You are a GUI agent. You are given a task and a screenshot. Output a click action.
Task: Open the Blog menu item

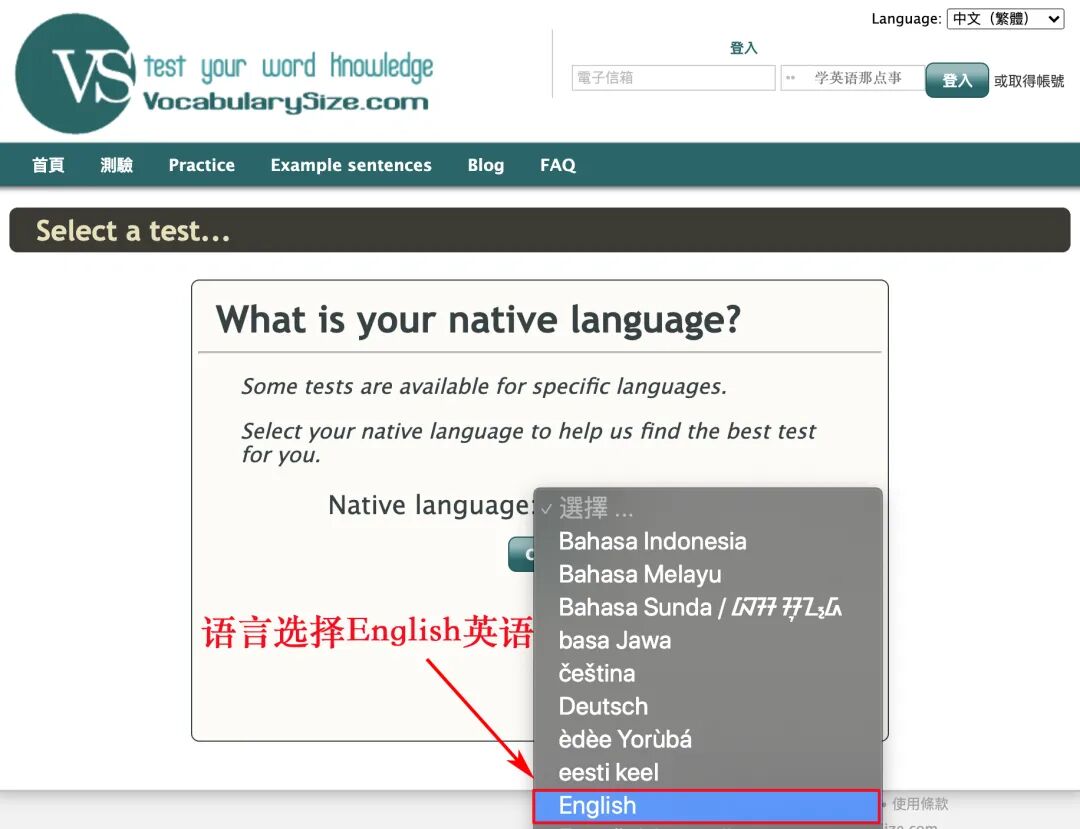[x=486, y=165]
